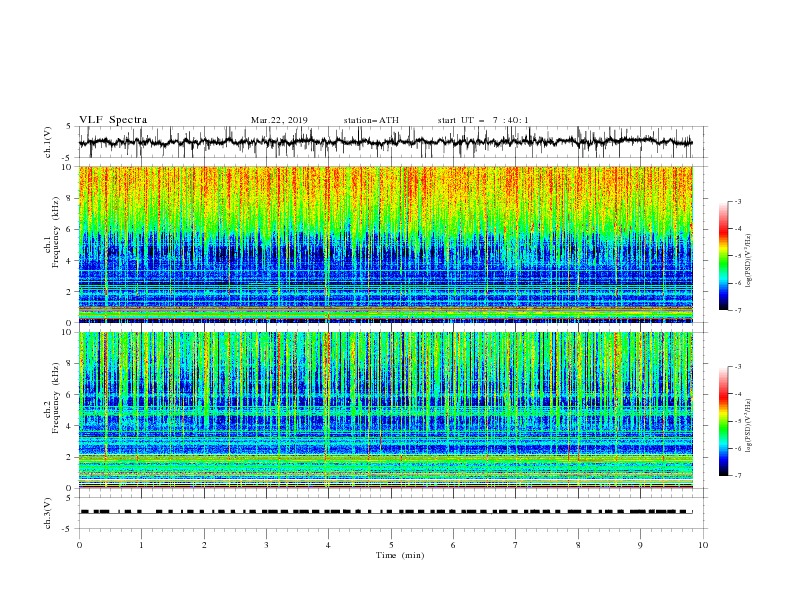This screenshot has height=612, width=792.
Task: Click the 'Time (min)' axis title
Action: [x=400, y=555]
